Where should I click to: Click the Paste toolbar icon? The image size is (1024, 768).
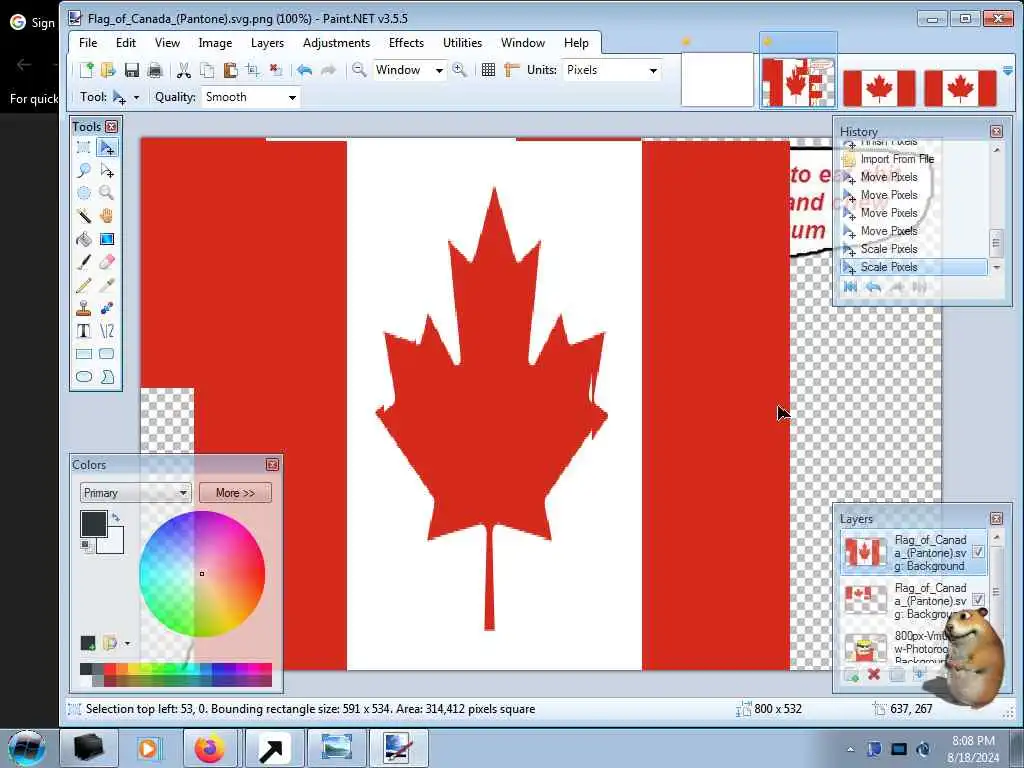click(x=230, y=70)
